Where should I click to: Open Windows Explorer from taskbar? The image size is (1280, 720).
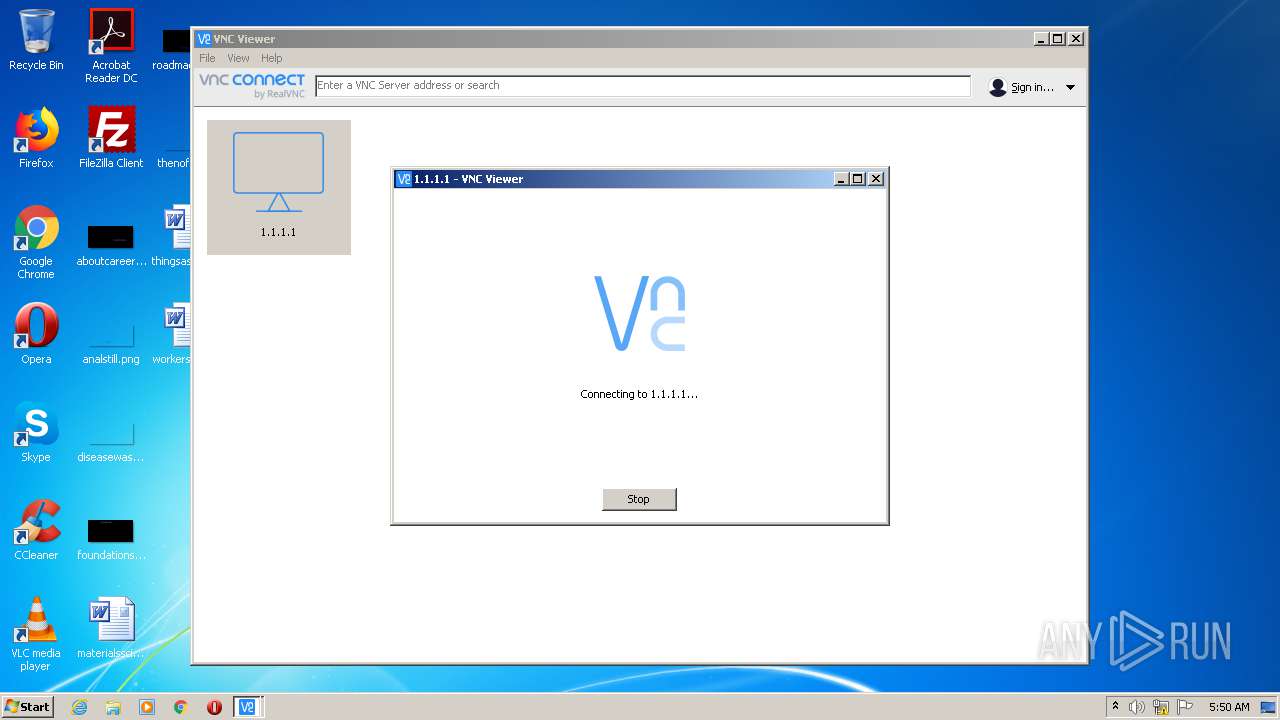(113, 707)
